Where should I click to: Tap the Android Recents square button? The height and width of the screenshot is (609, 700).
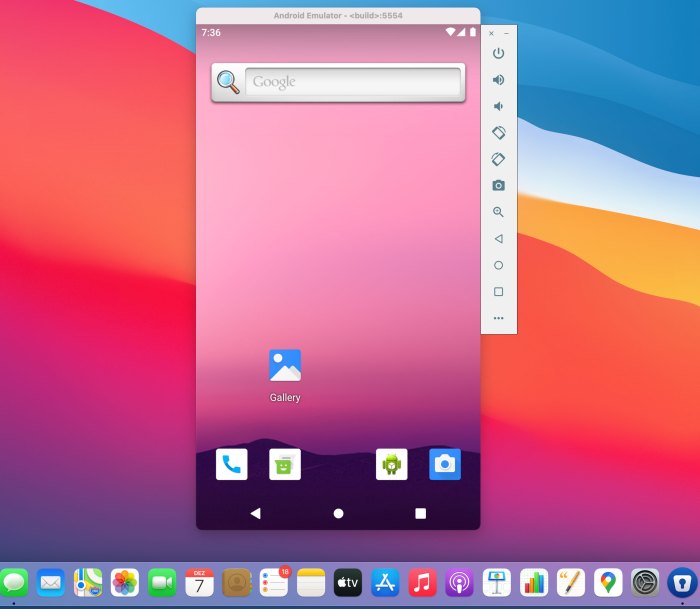(x=421, y=513)
